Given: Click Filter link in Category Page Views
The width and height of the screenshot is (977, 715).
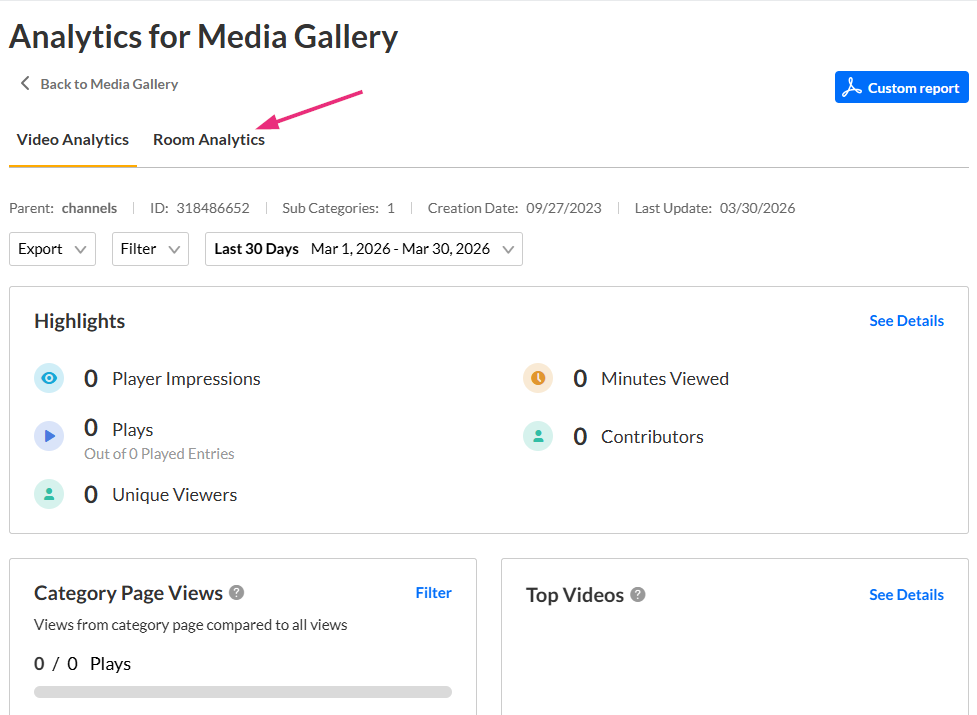Looking at the screenshot, I should click(433, 593).
